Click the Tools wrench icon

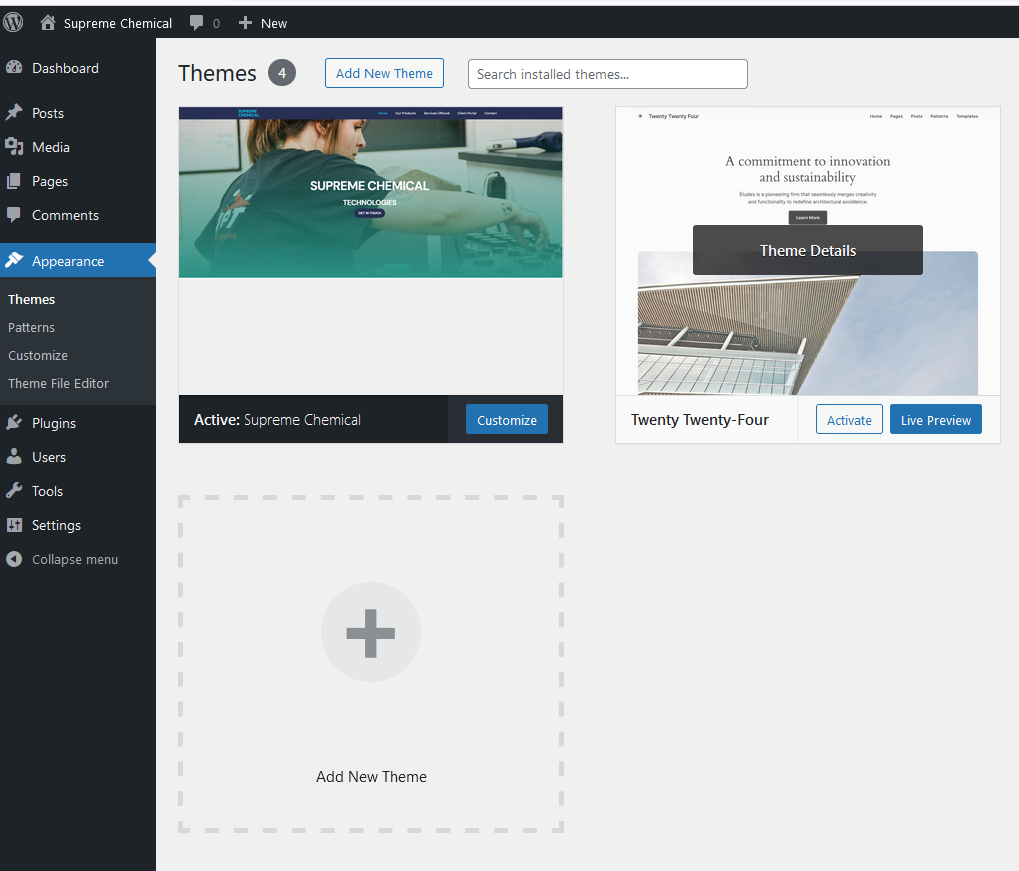tap(14, 491)
